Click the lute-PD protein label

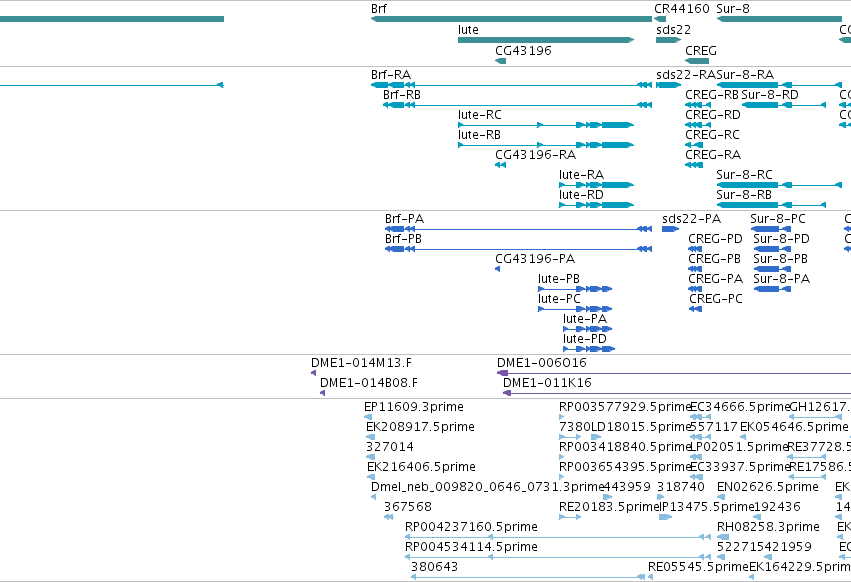click(x=585, y=339)
